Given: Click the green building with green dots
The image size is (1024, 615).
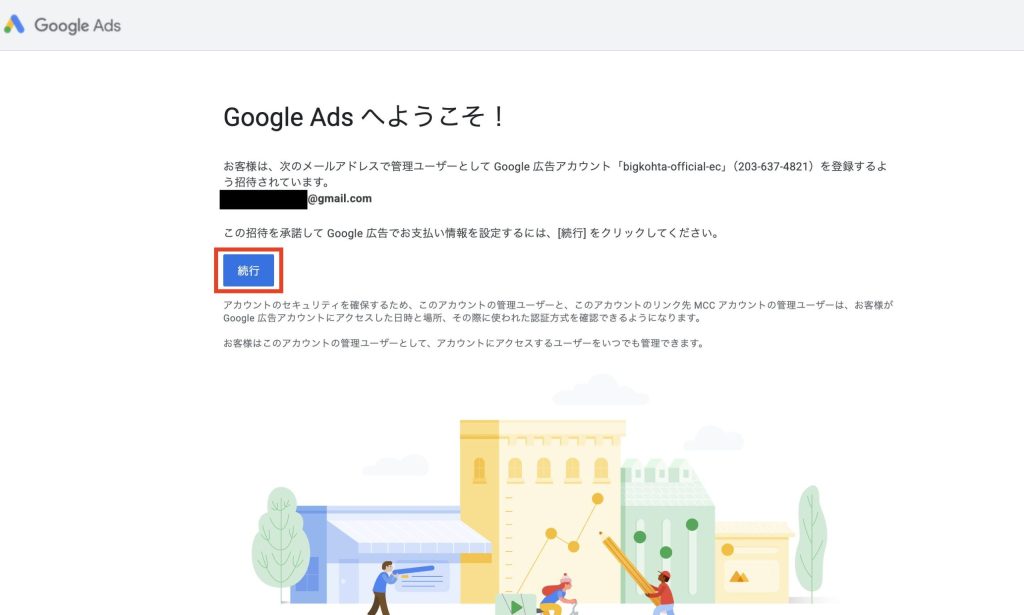Looking at the screenshot, I should click(666, 532).
